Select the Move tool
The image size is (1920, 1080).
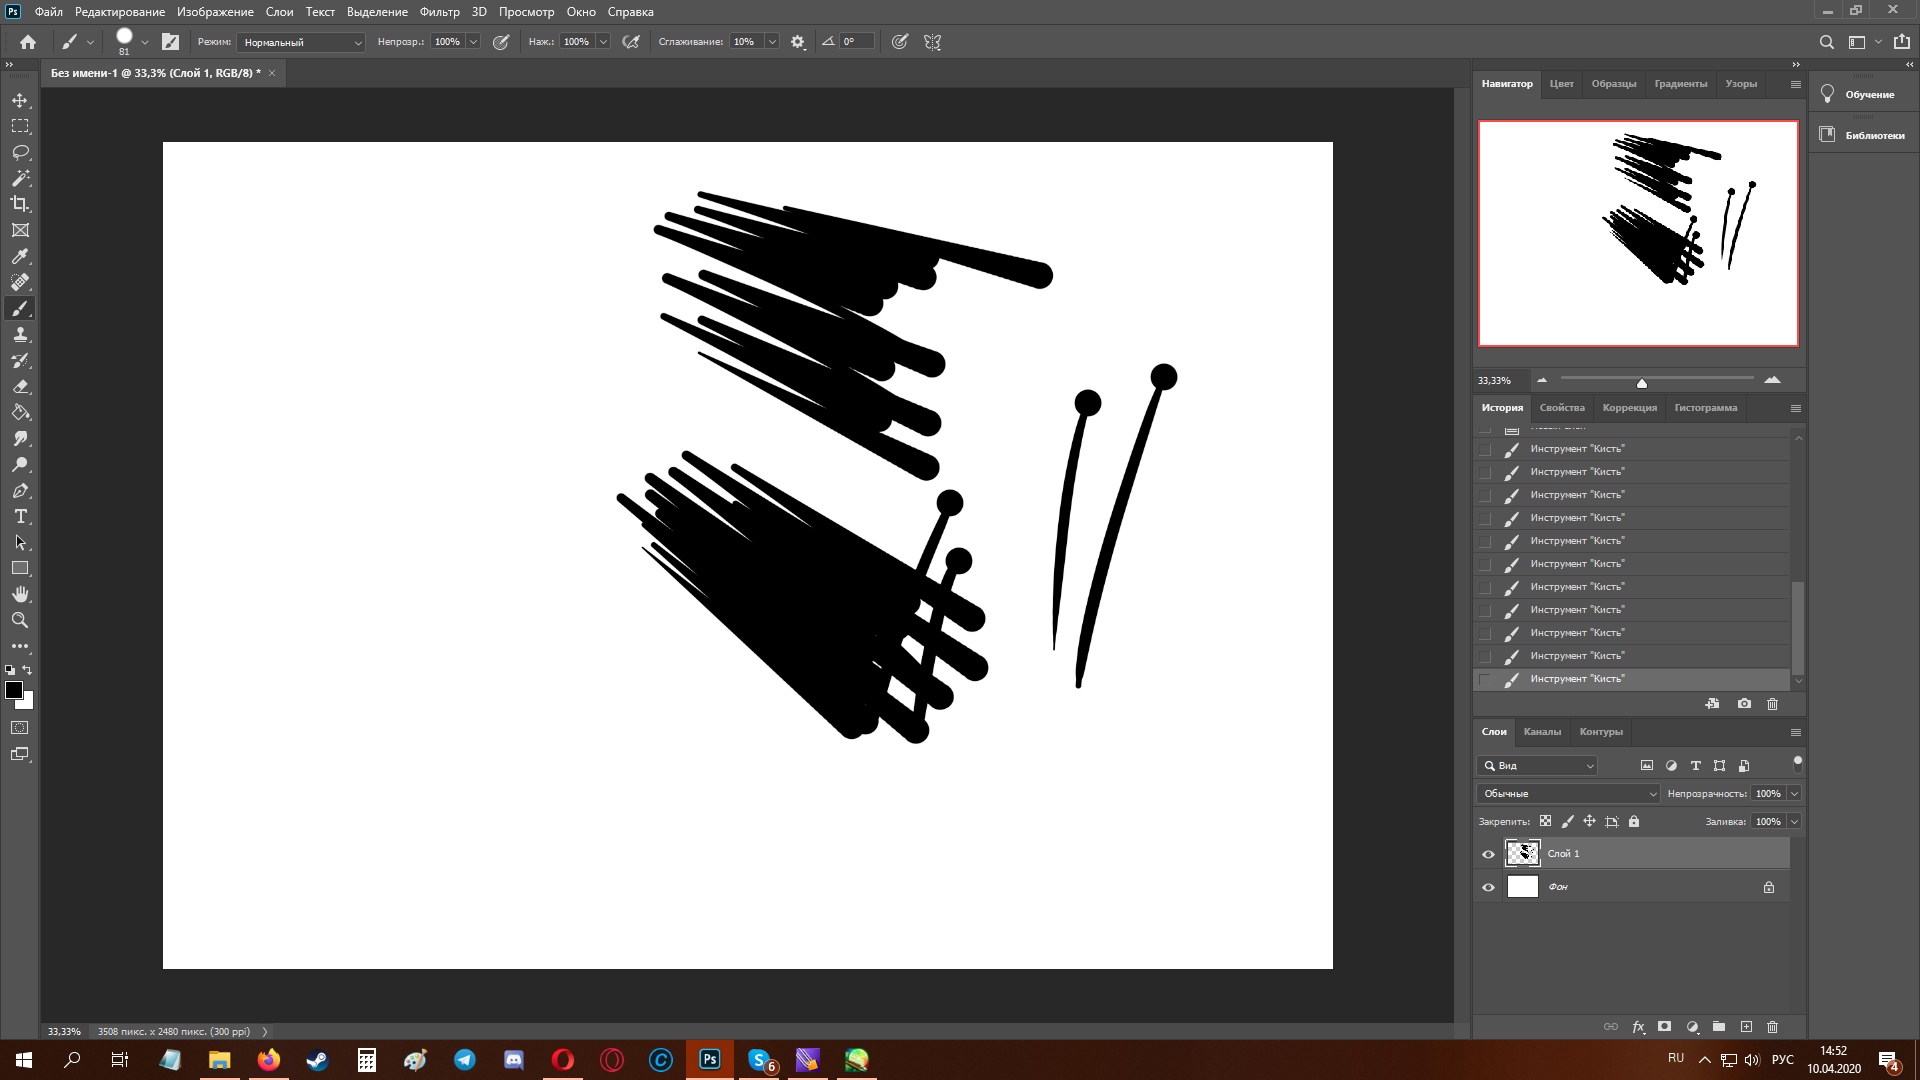click(20, 100)
